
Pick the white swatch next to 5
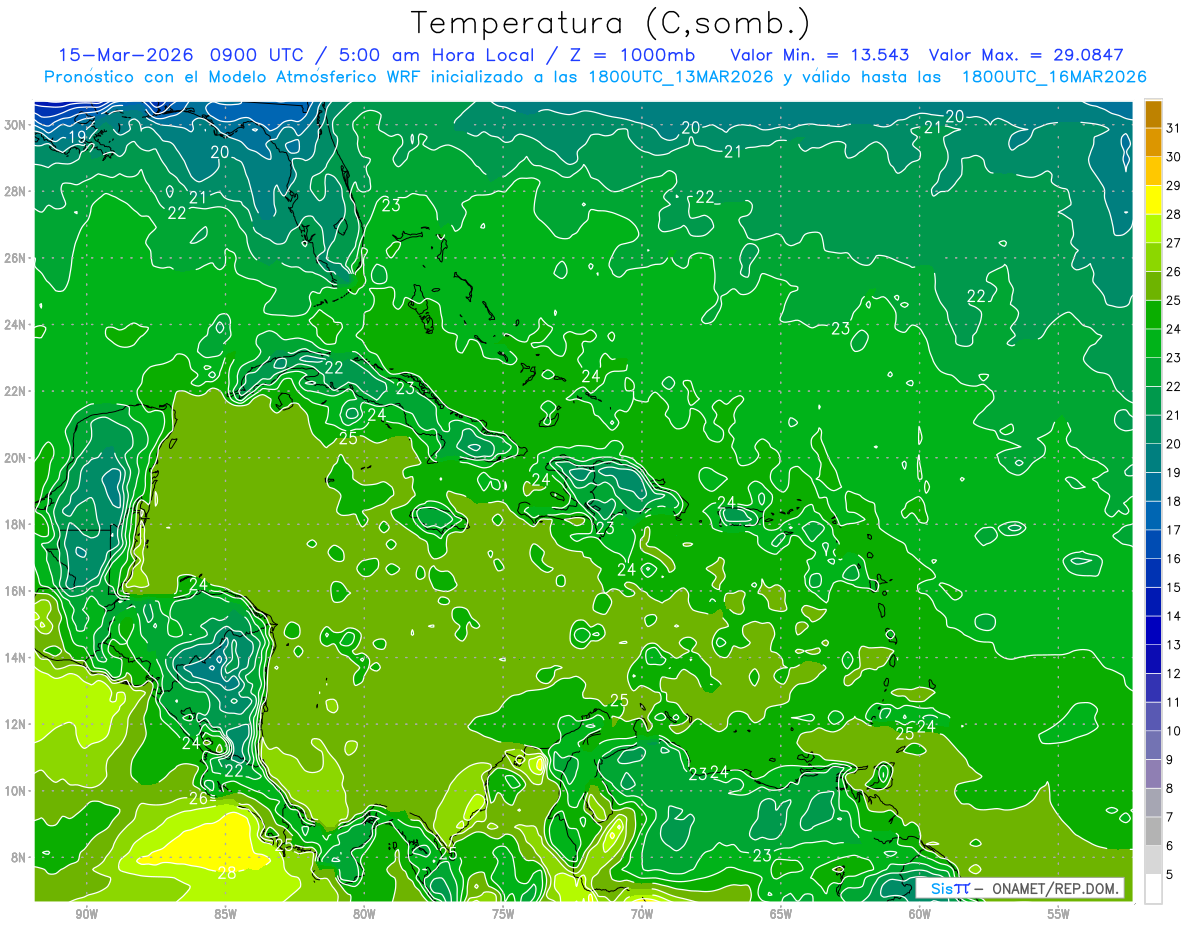point(1153,889)
